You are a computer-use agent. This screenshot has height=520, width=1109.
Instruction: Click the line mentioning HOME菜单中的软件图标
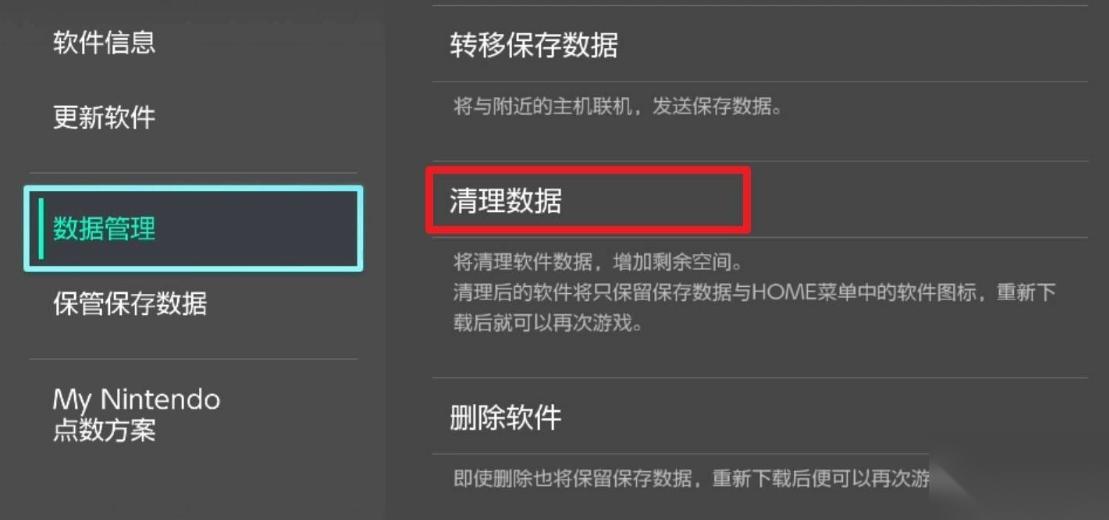click(755, 294)
